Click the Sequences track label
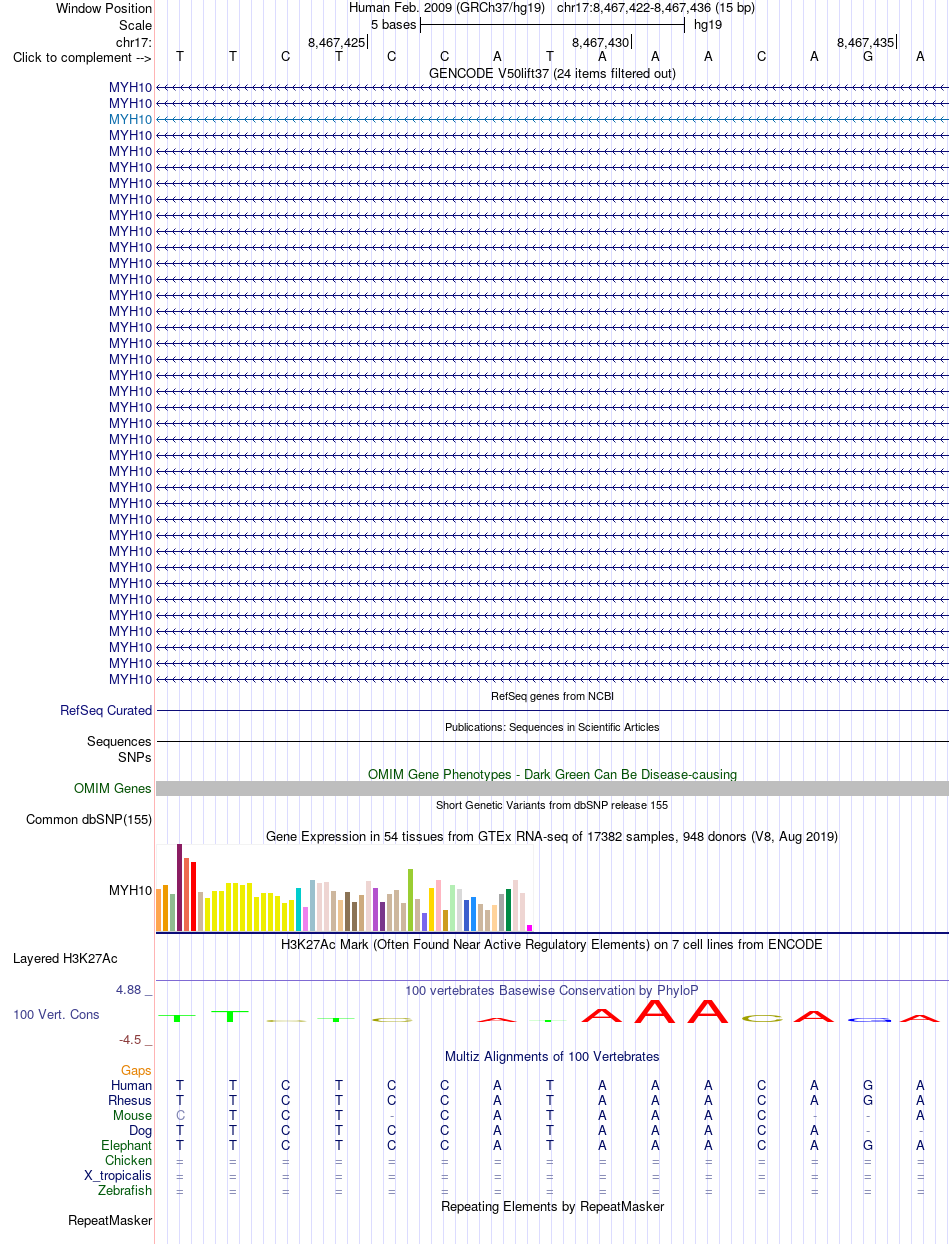This screenshot has width=950, height=1244. pyautogui.click(x=119, y=742)
